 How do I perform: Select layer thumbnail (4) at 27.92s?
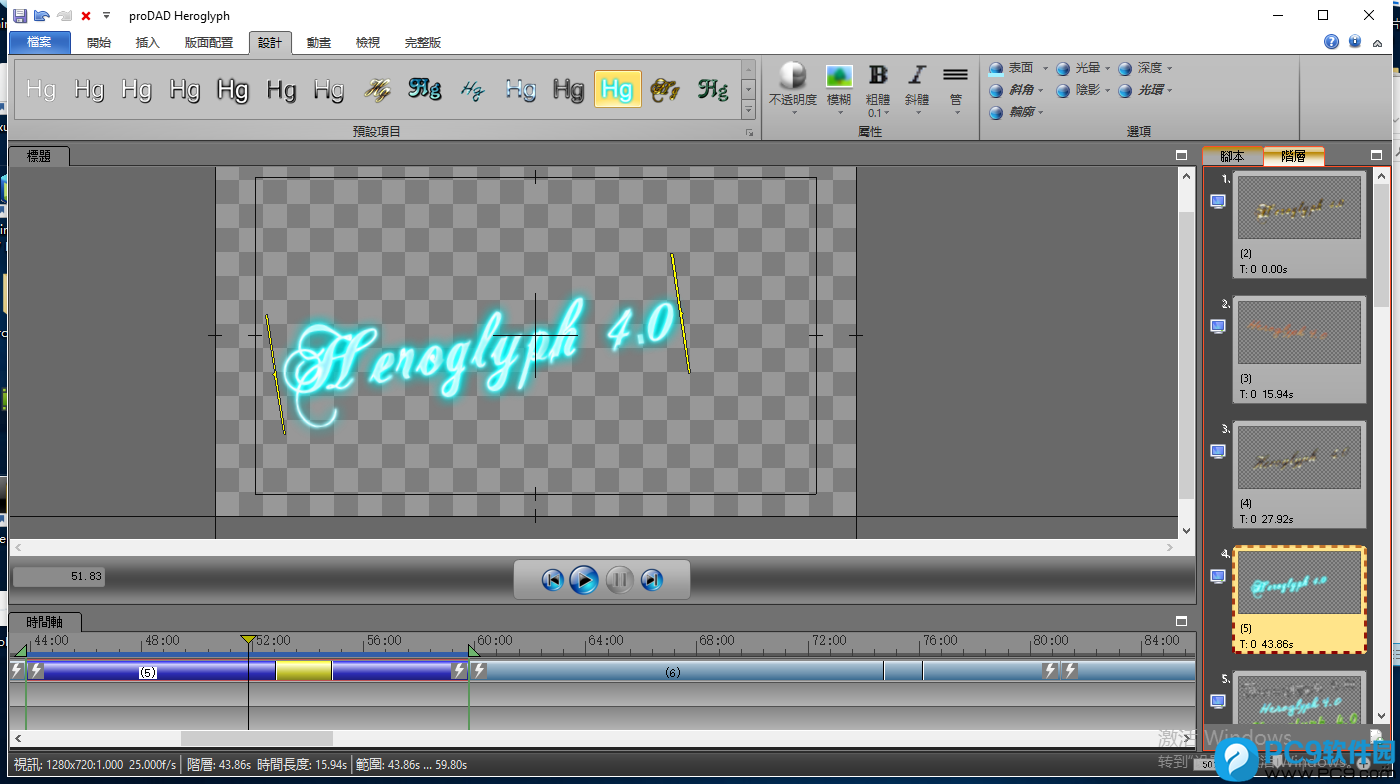[1299, 474]
